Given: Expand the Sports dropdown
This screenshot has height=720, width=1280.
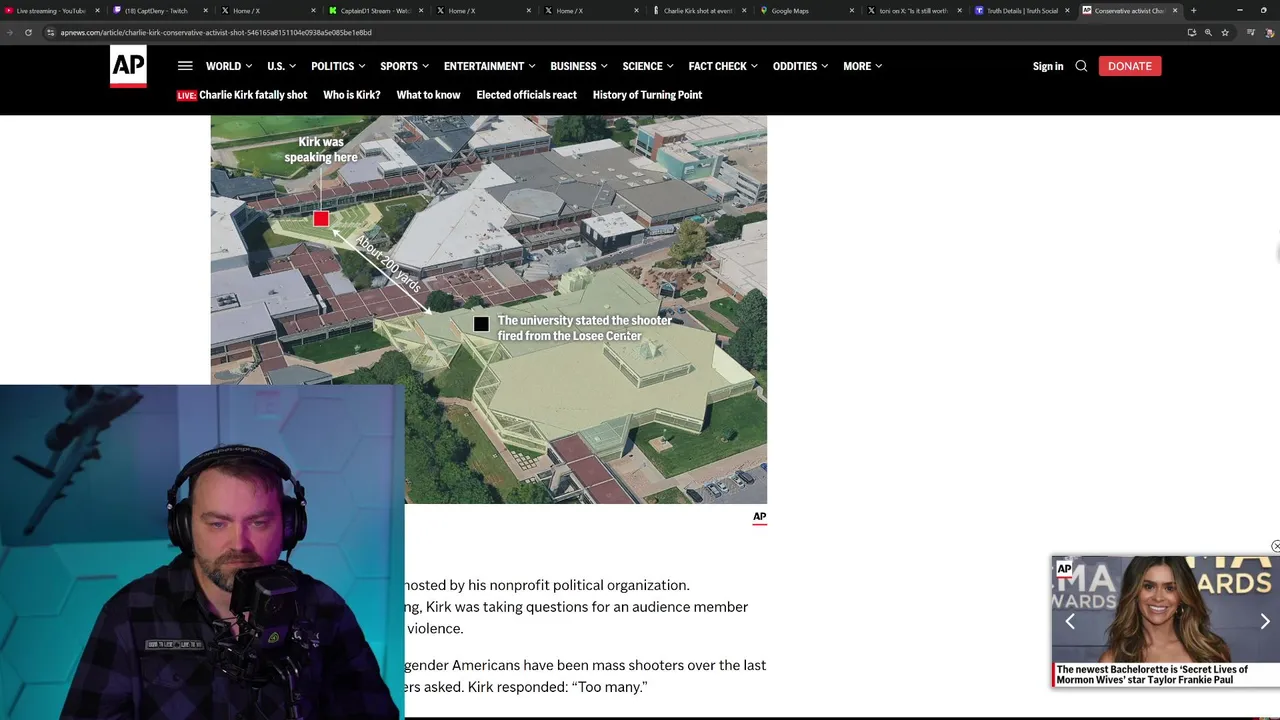Looking at the screenshot, I should tap(404, 66).
